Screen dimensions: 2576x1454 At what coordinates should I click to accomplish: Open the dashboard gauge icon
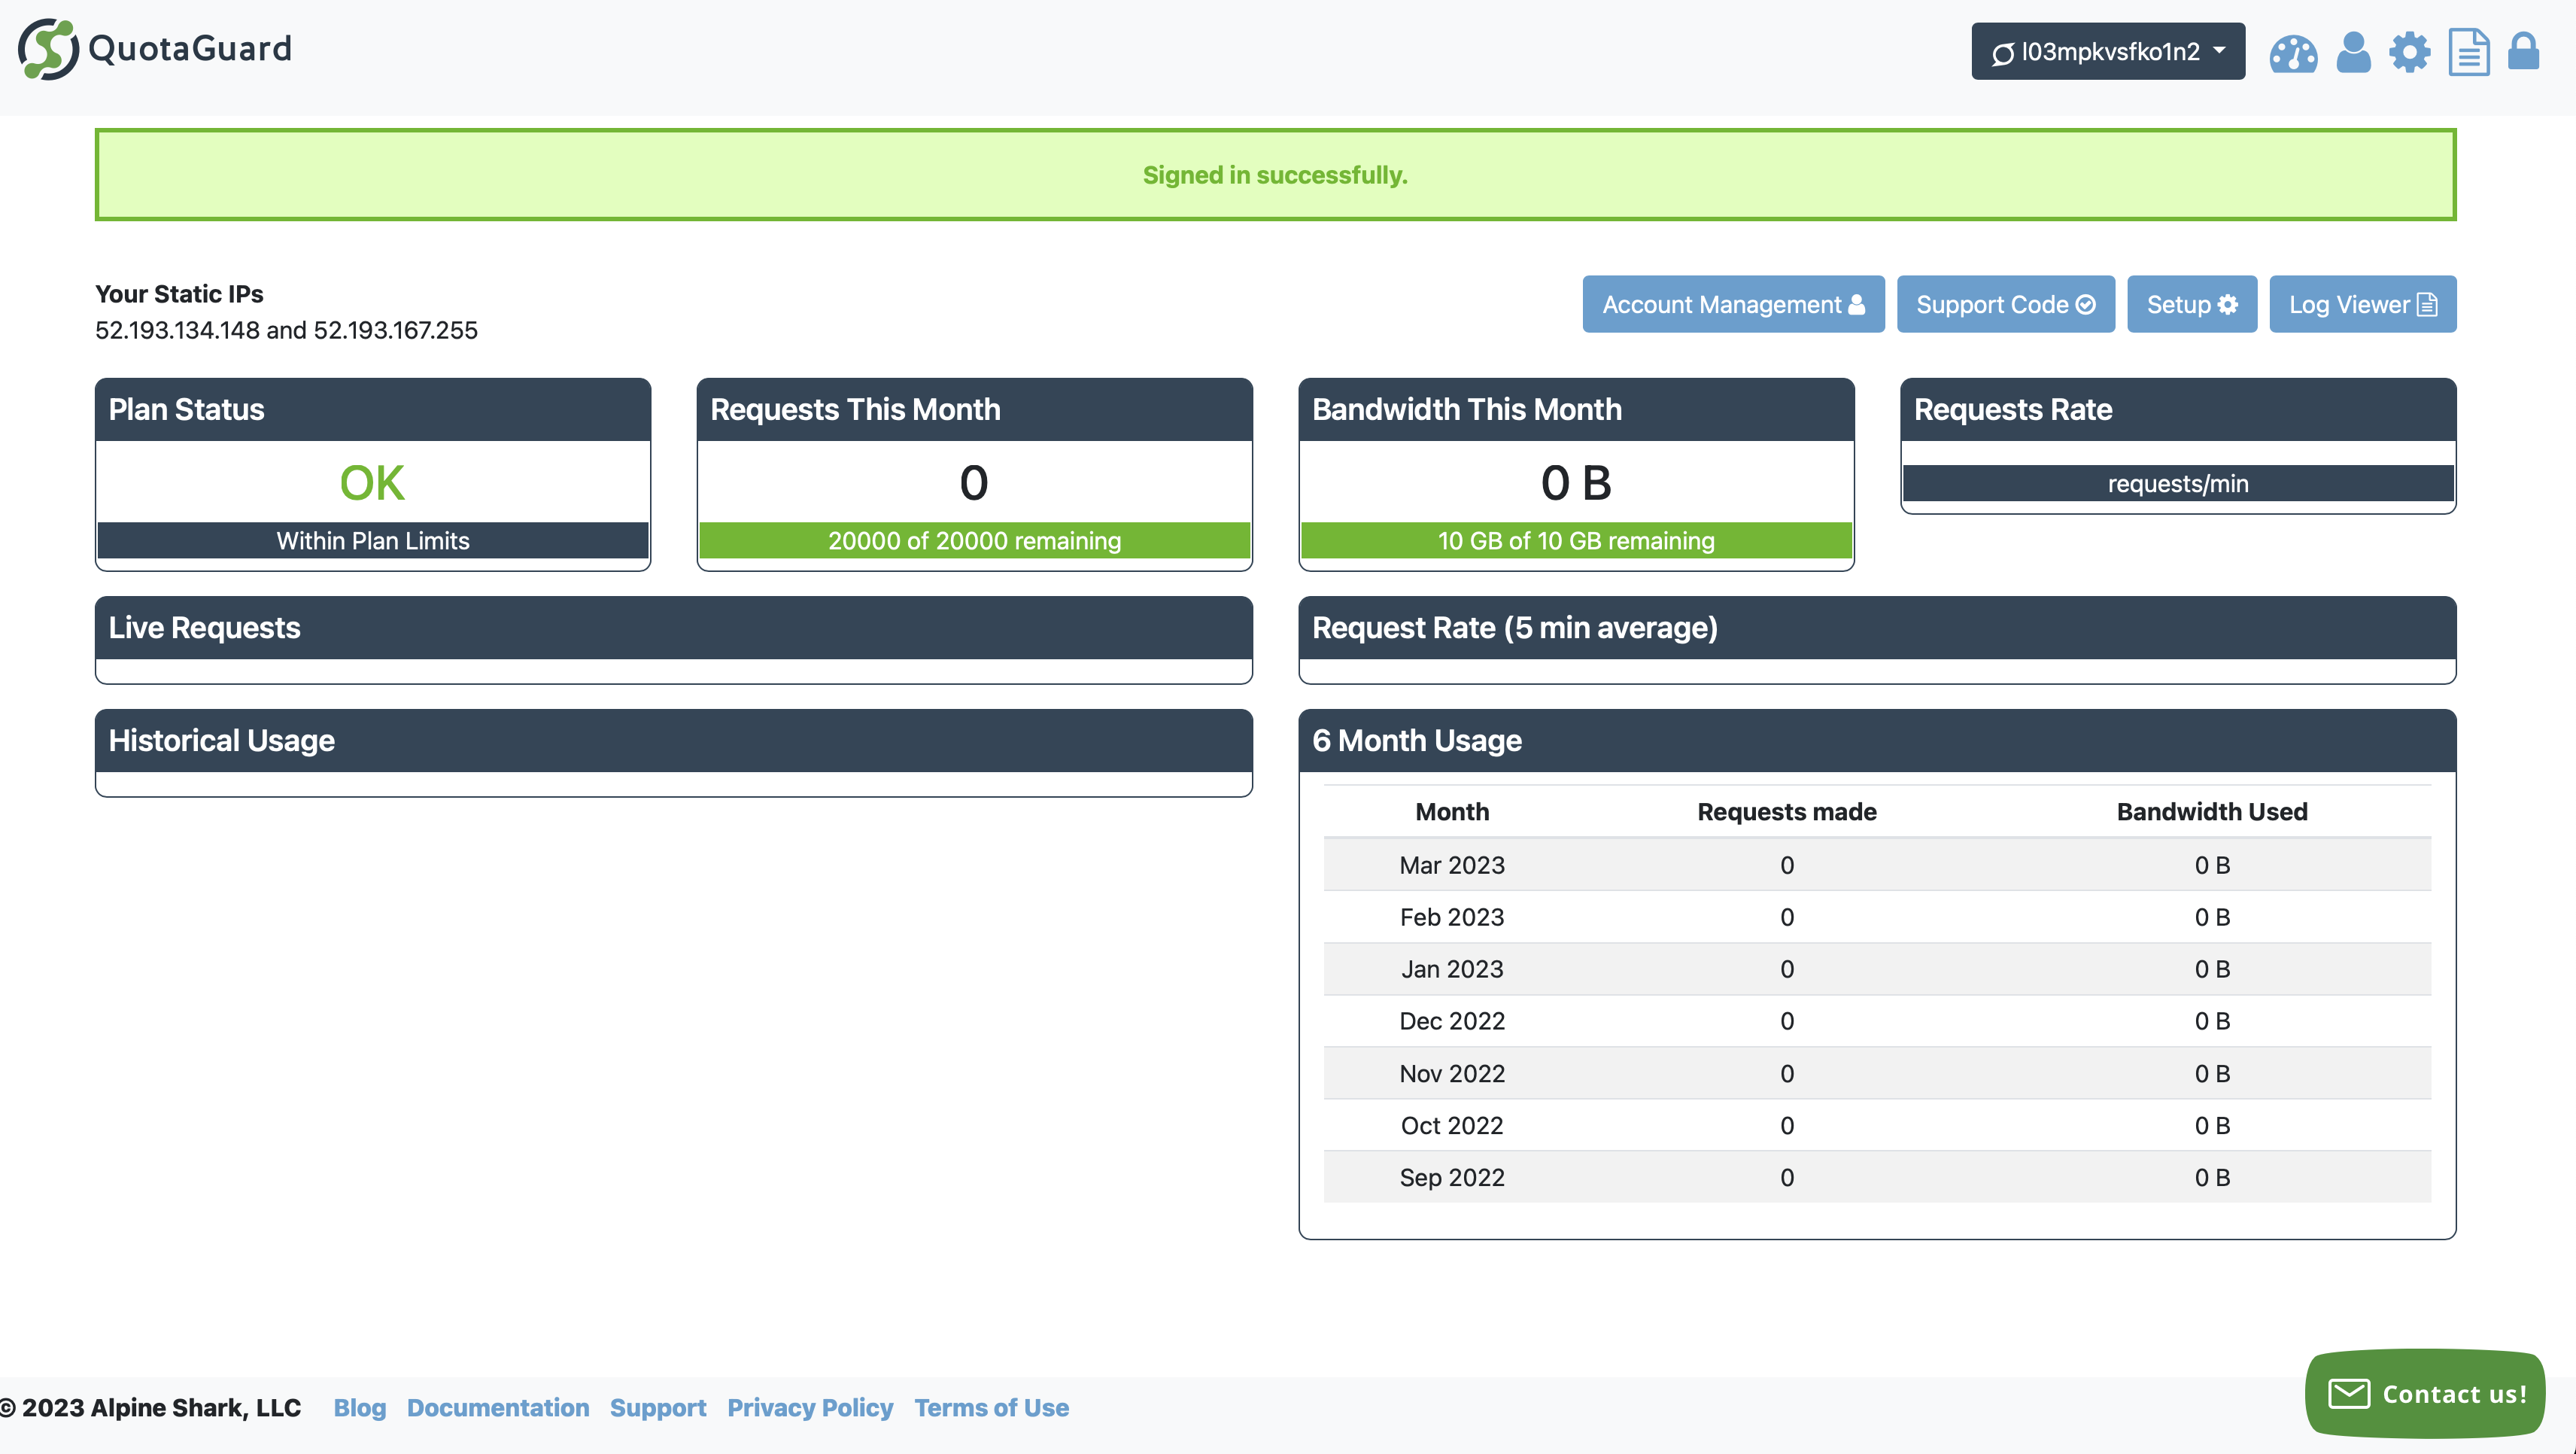[2292, 53]
